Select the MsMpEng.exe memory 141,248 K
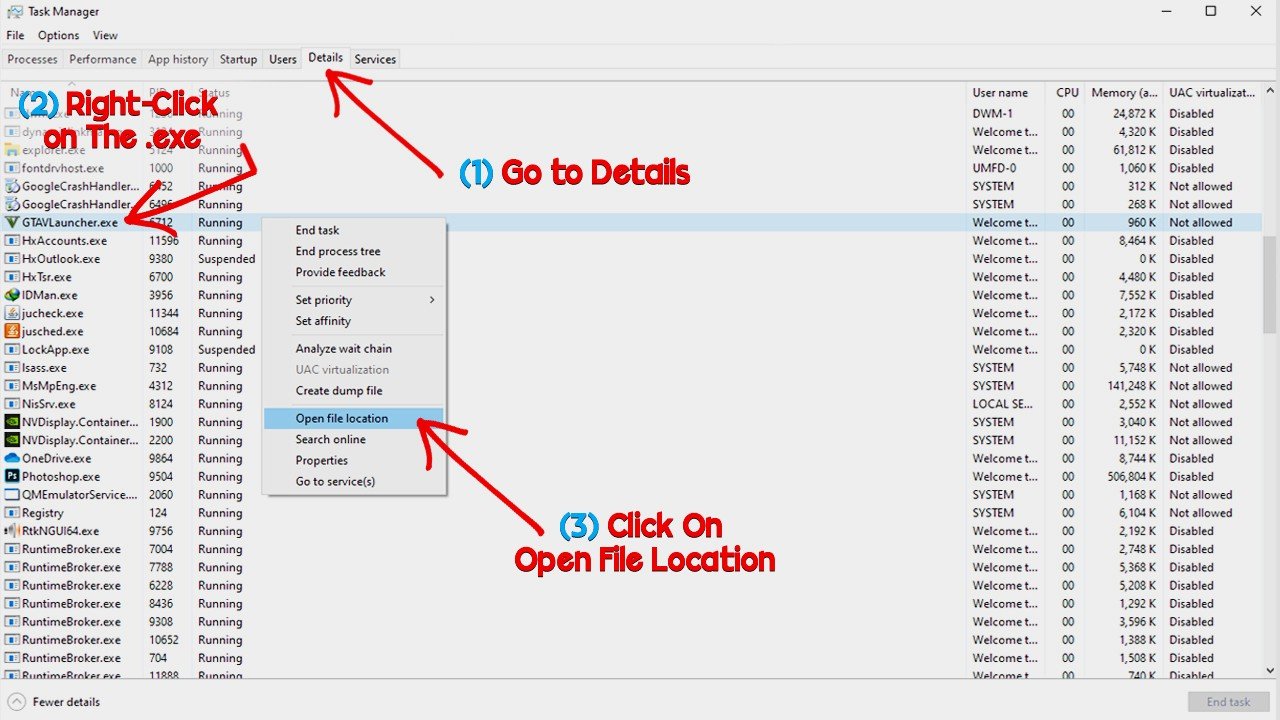 point(1130,386)
